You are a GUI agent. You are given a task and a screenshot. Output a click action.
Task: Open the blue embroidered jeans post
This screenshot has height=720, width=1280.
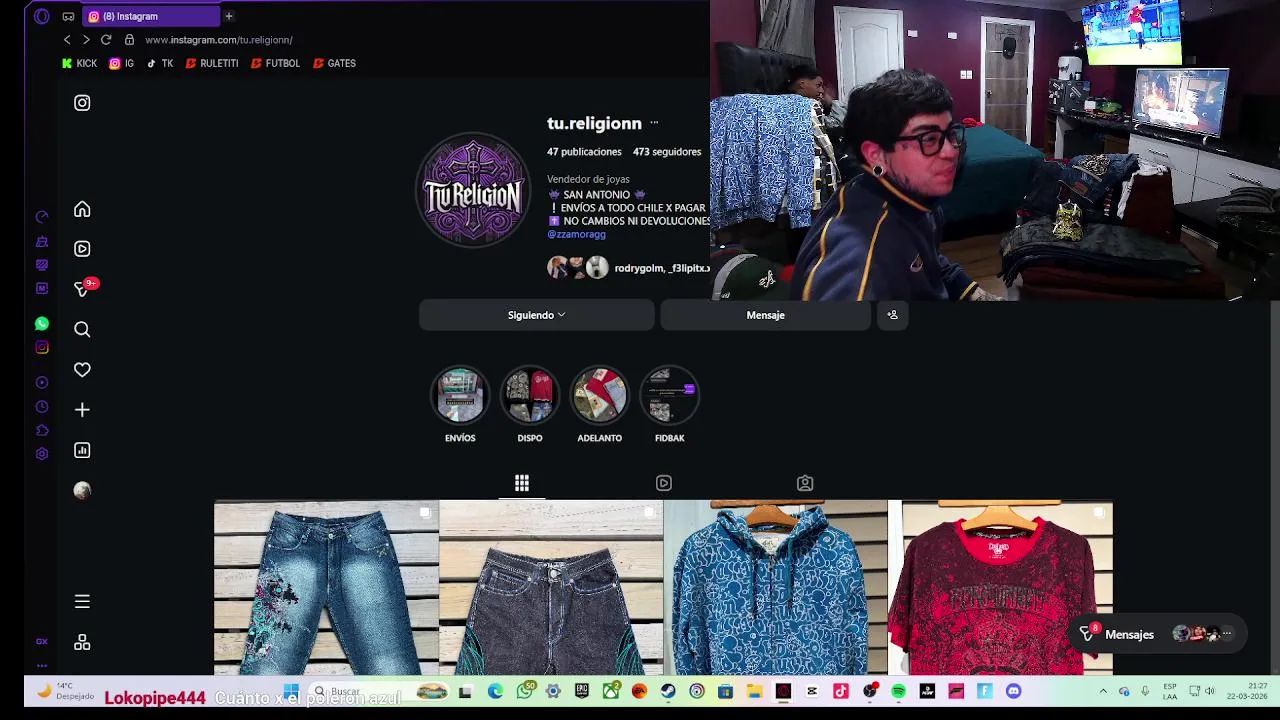326,588
